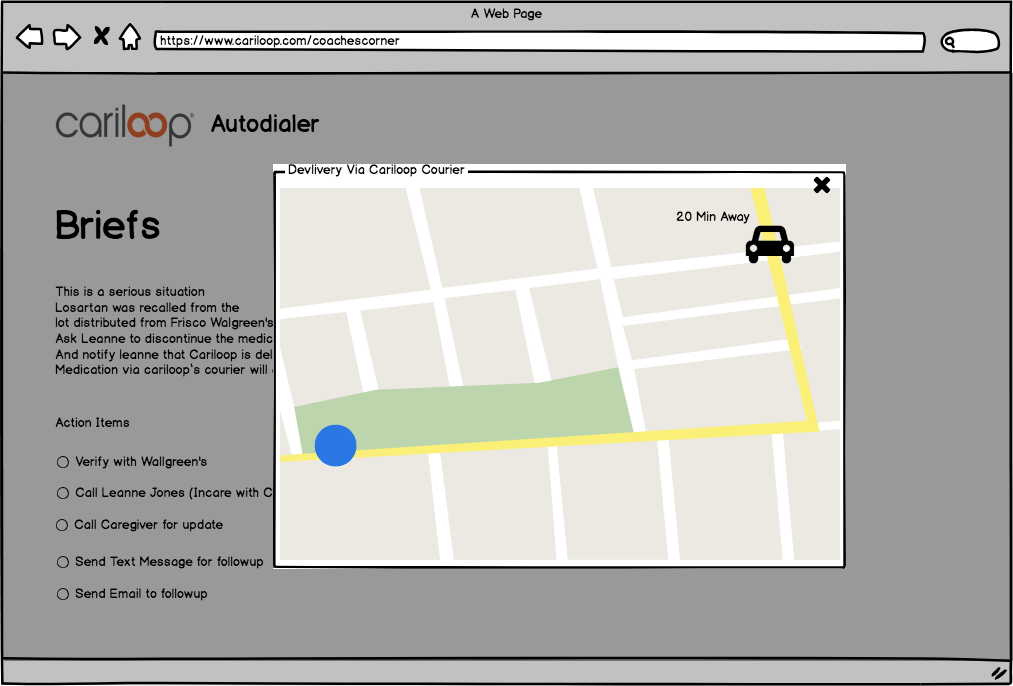
Task: Click the 20 Min Away label
Action: click(712, 217)
